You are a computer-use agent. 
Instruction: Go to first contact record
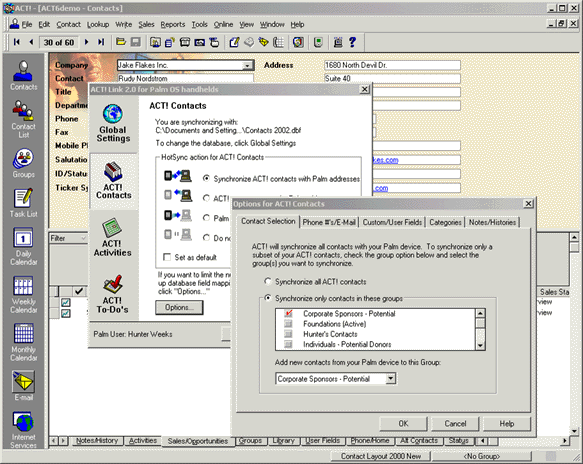[16, 42]
